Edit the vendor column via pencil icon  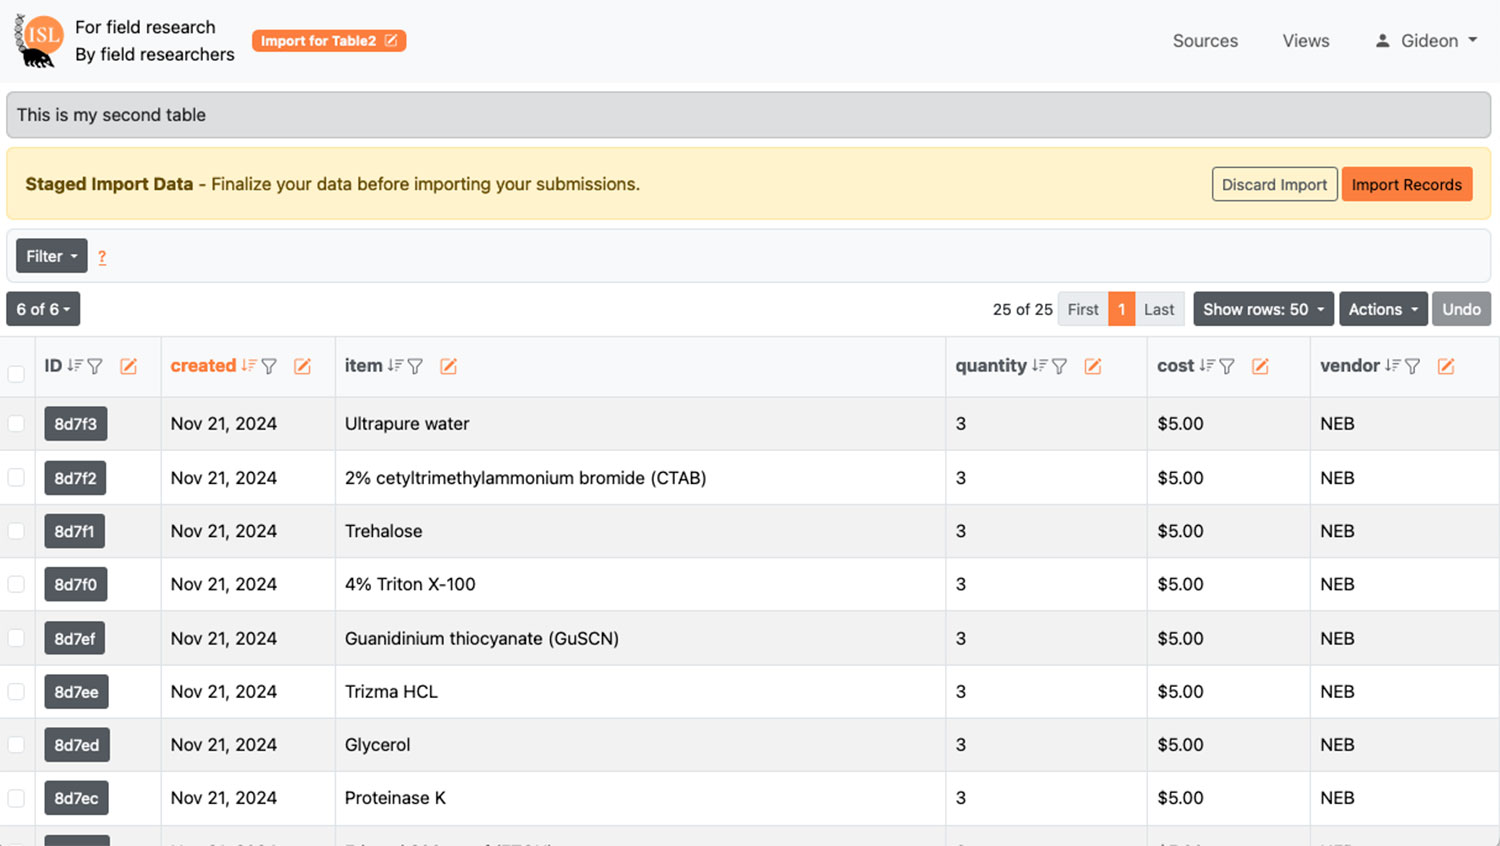pyautogui.click(x=1445, y=367)
